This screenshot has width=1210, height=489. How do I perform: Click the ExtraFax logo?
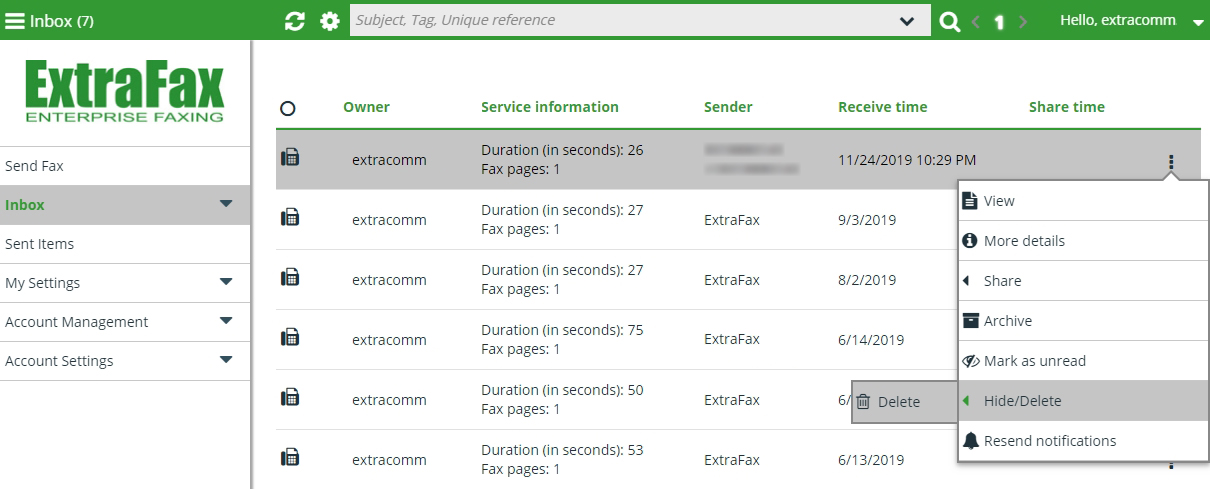(x=125, y=93)
